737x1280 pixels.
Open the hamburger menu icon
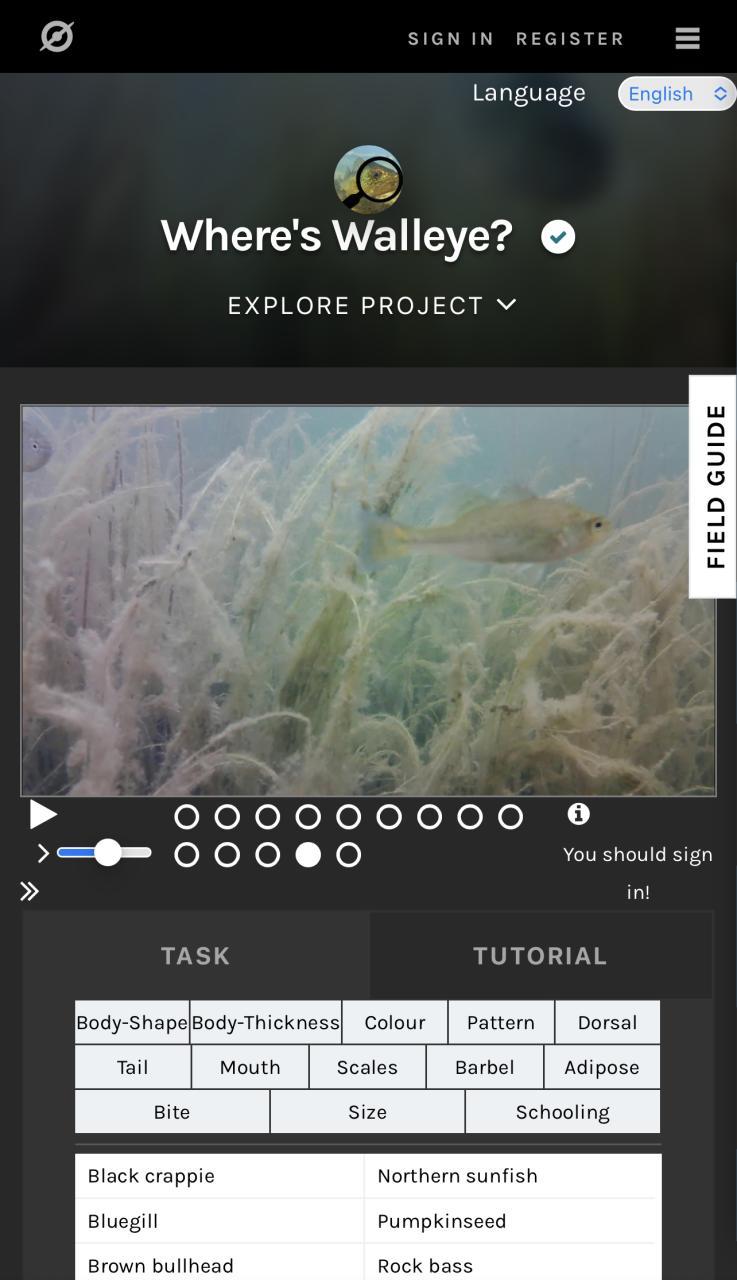[x=687, y=38]
